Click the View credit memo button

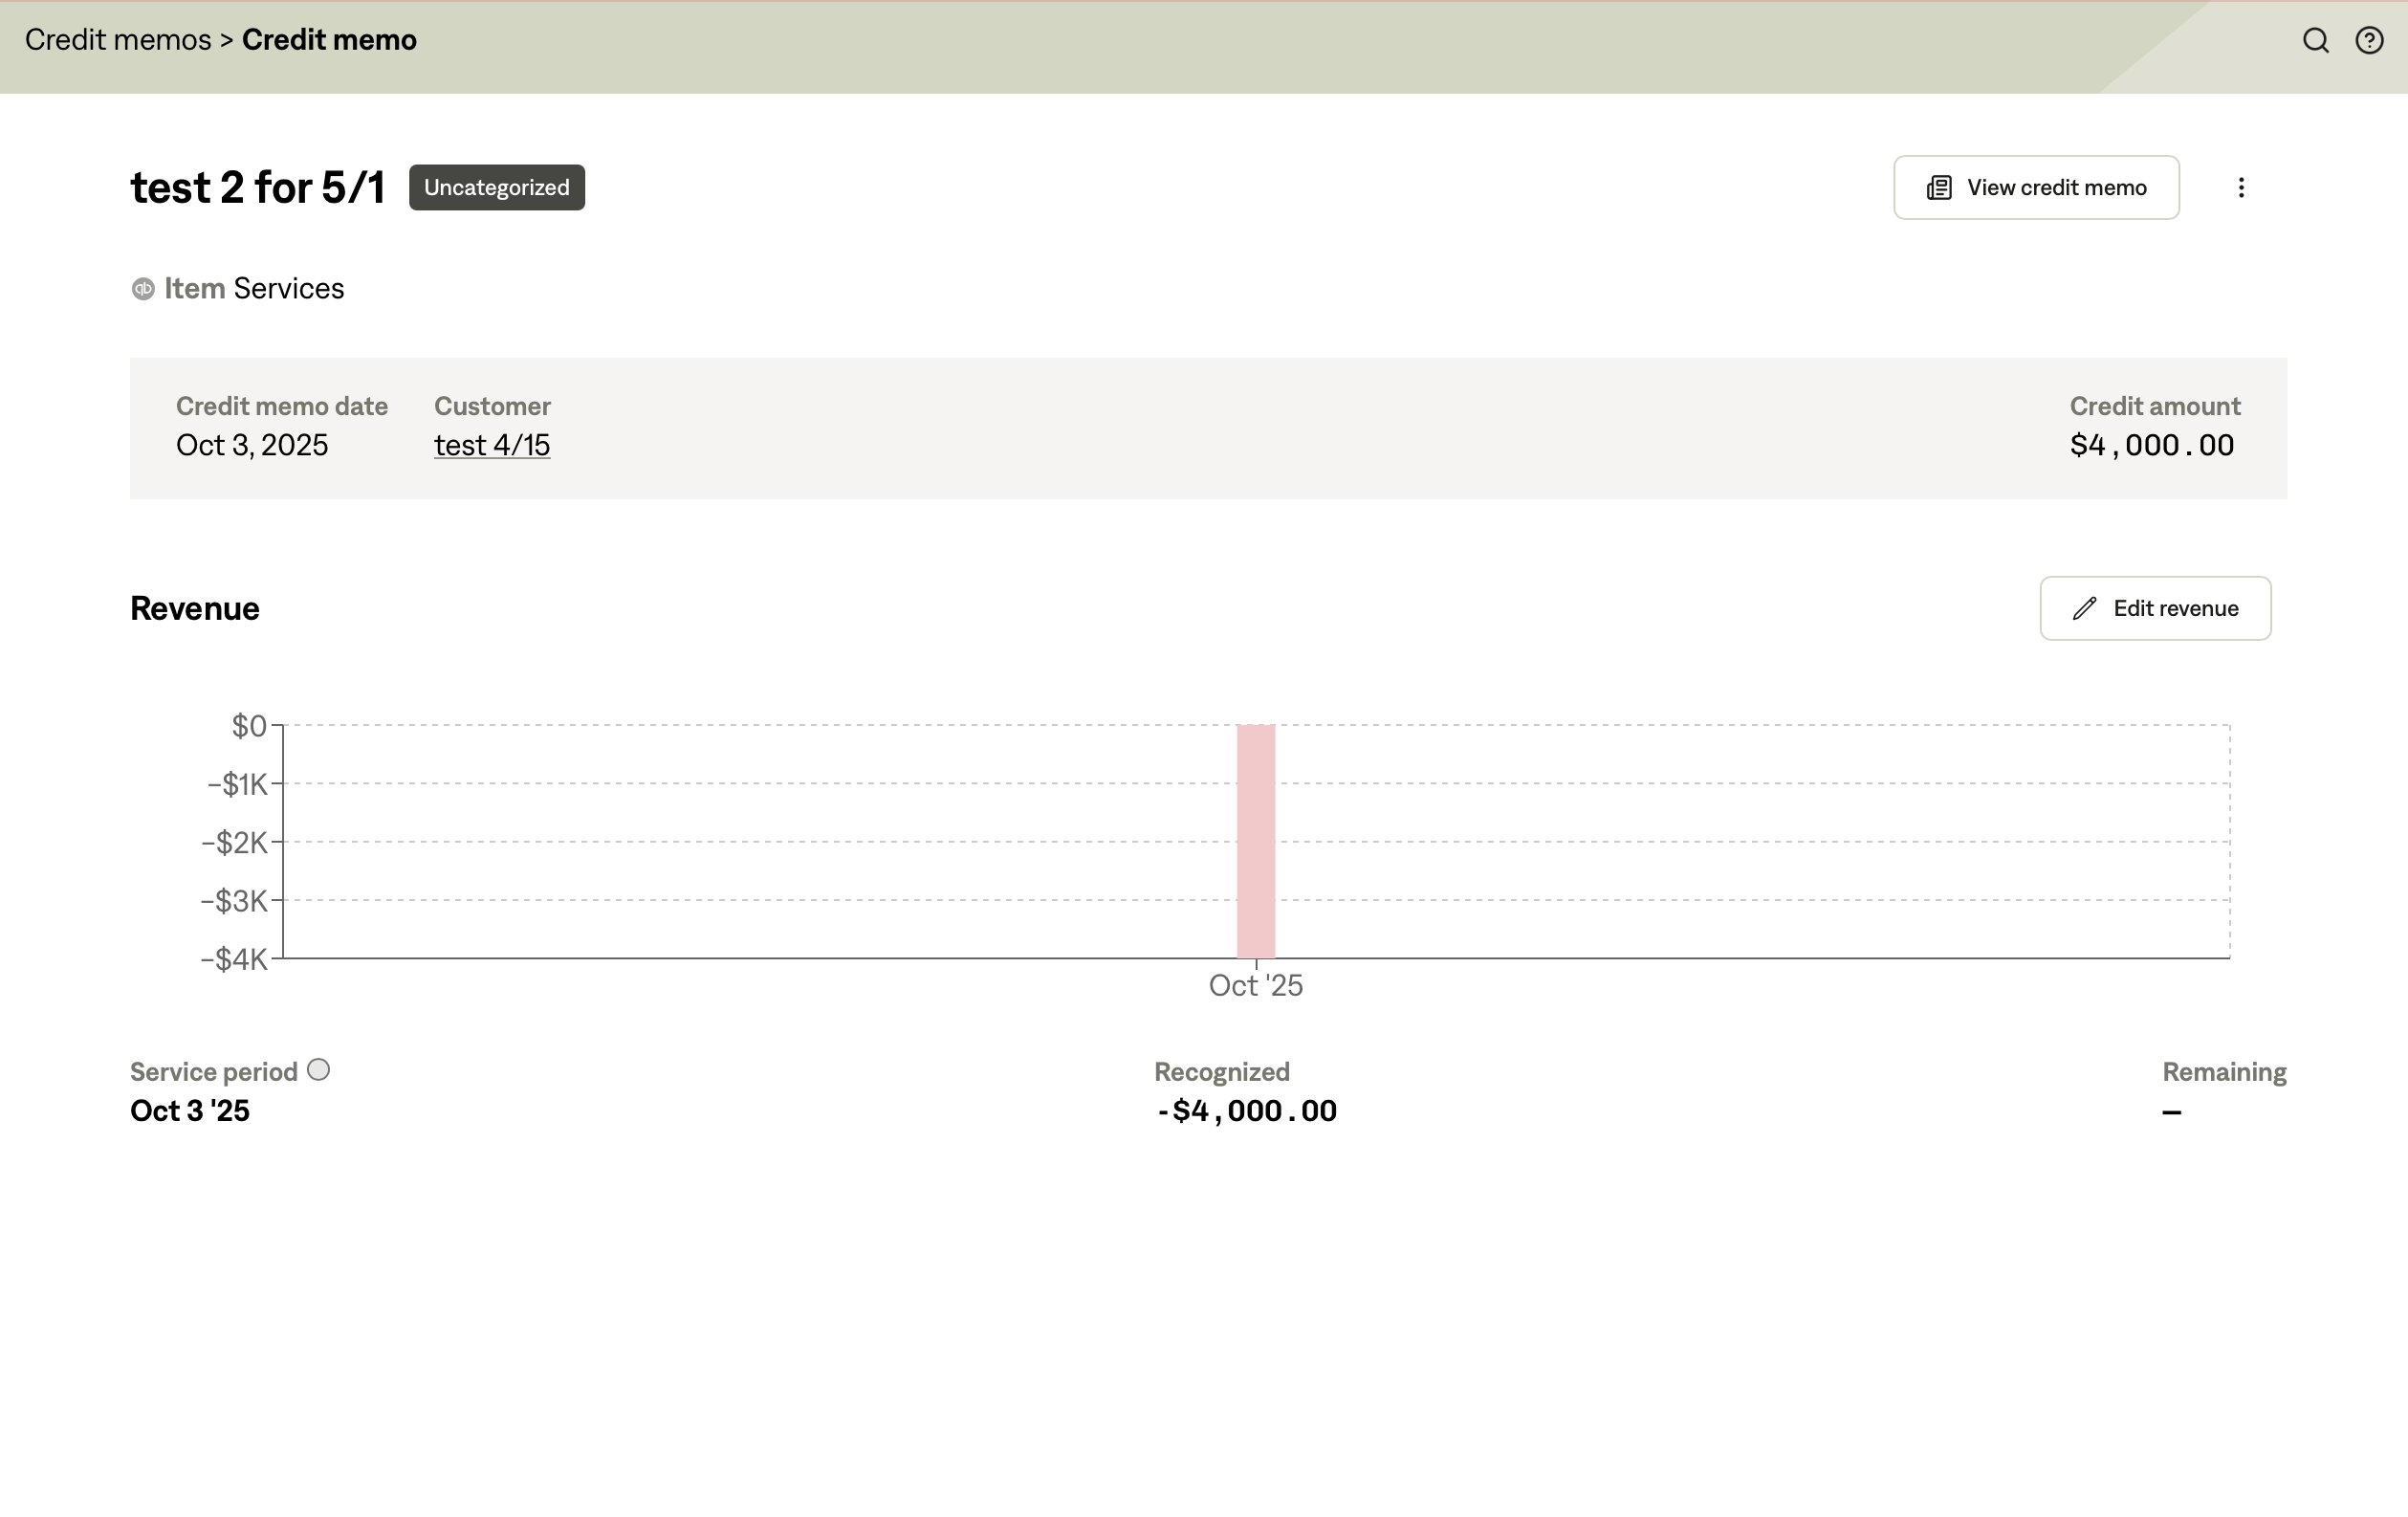tap(2035, 187)
